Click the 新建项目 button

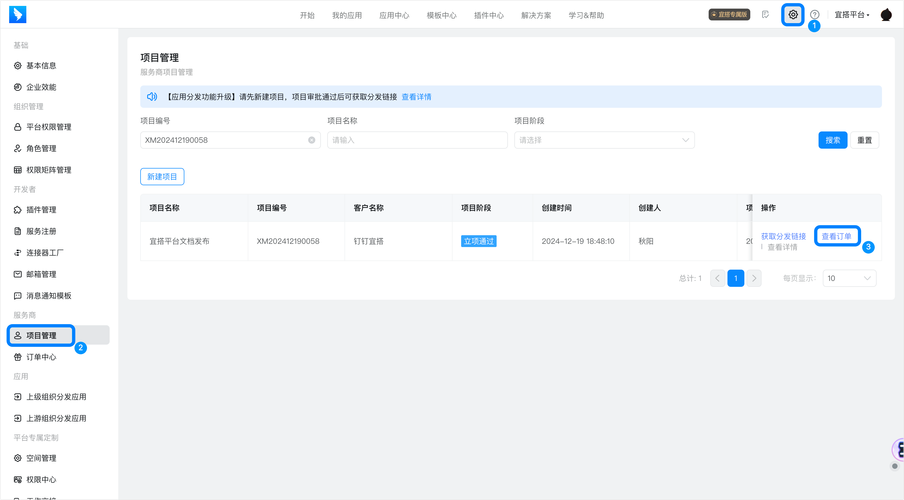(162, 176)
